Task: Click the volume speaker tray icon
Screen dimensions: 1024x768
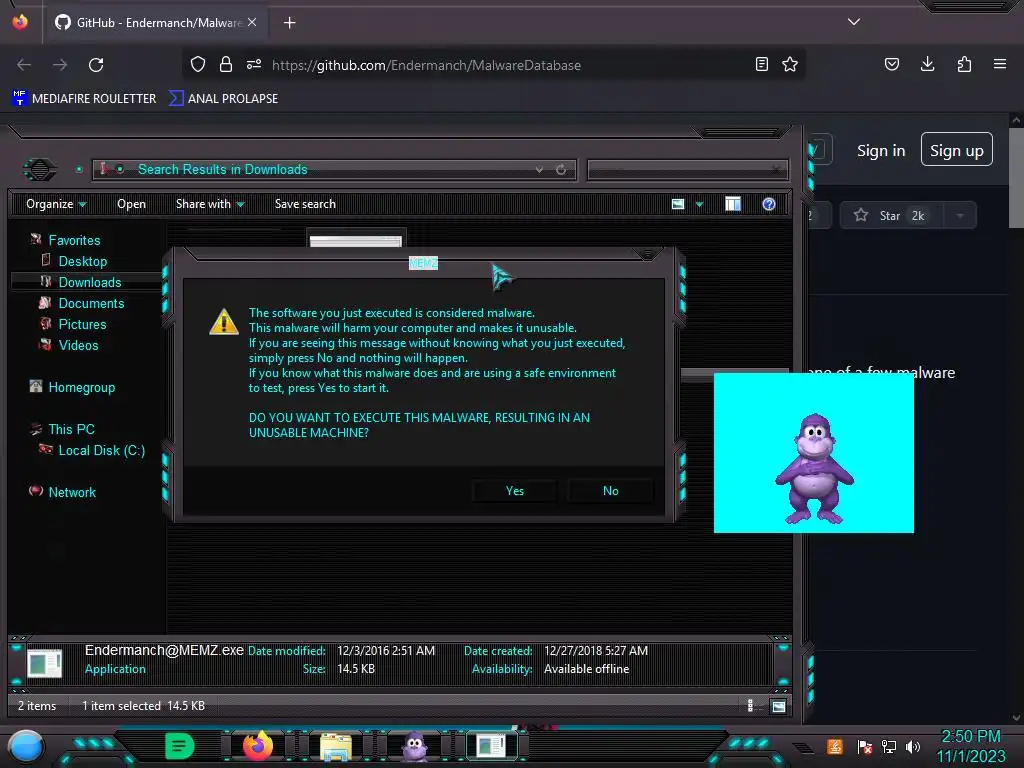Action: (913, 746)
